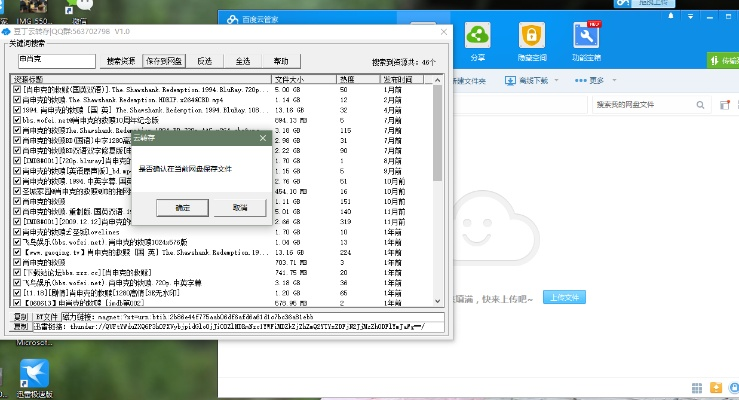Uncheck the first Shawshank Redemption BluRay 720p result
The width and height of the screenshot is (739, 400).
click(x=17, y=89)
